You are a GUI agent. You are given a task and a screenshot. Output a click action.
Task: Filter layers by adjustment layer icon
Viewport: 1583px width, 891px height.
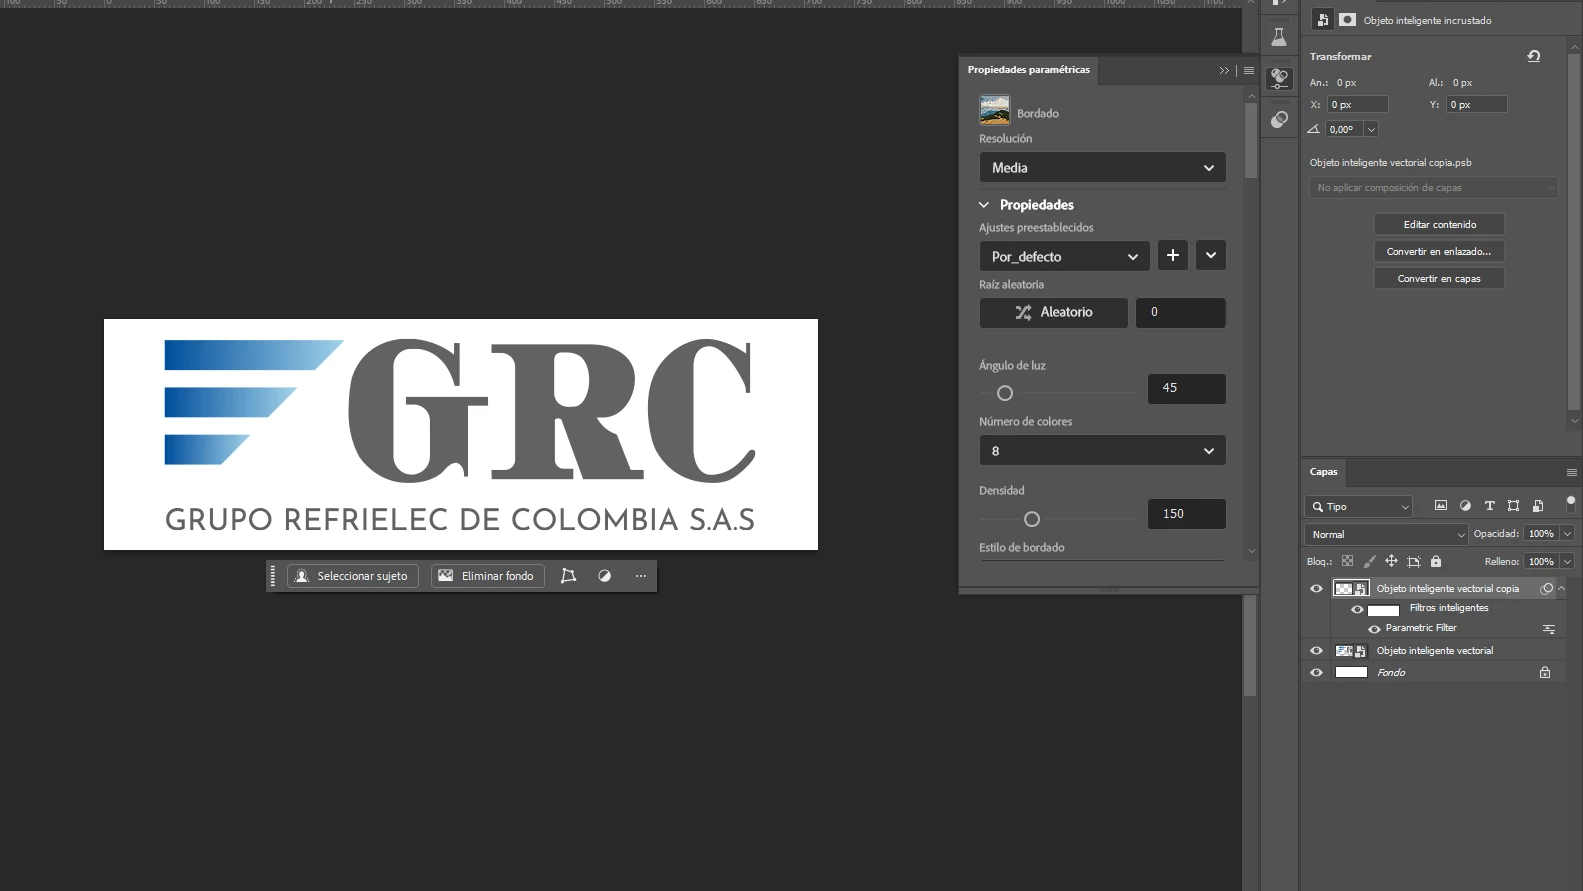pyautogui.click(x=1465, y=506)
